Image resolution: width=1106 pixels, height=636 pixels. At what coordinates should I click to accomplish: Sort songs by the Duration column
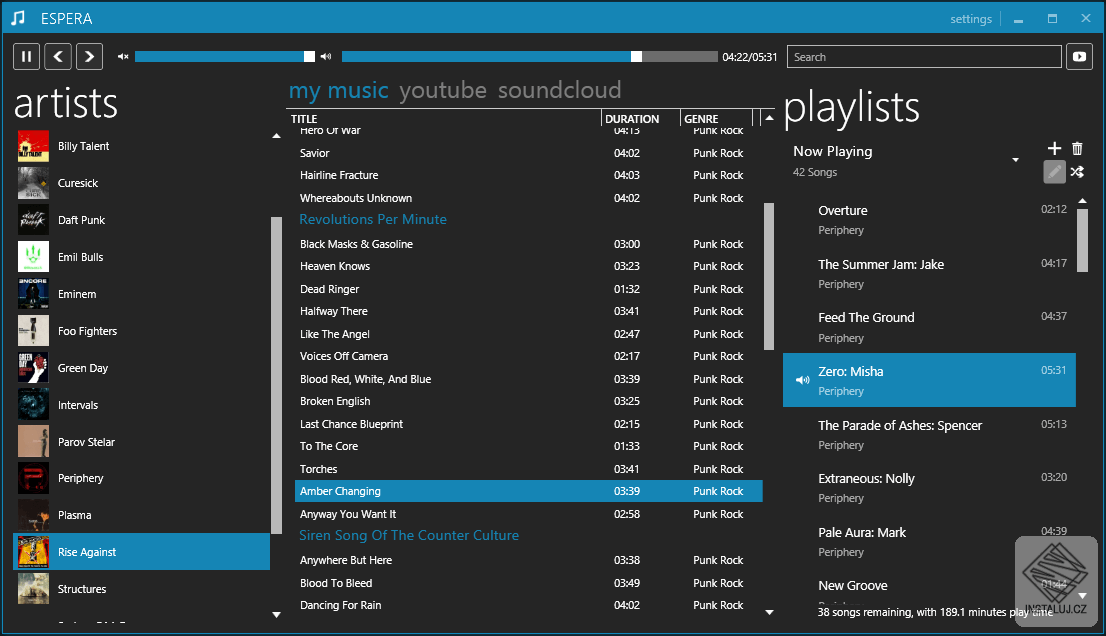(632, 119)
